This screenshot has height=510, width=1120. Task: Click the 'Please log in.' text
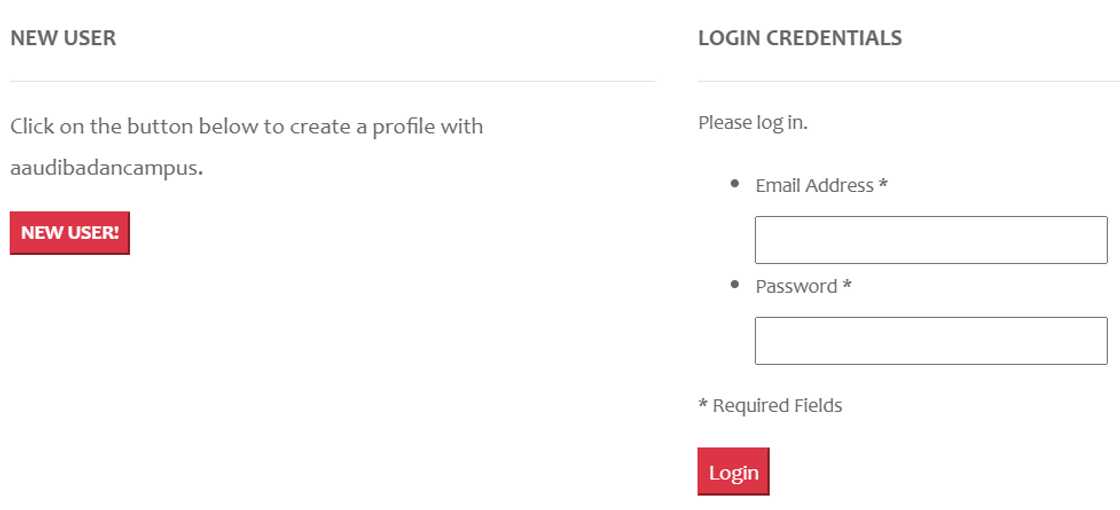tap(752, 123)
